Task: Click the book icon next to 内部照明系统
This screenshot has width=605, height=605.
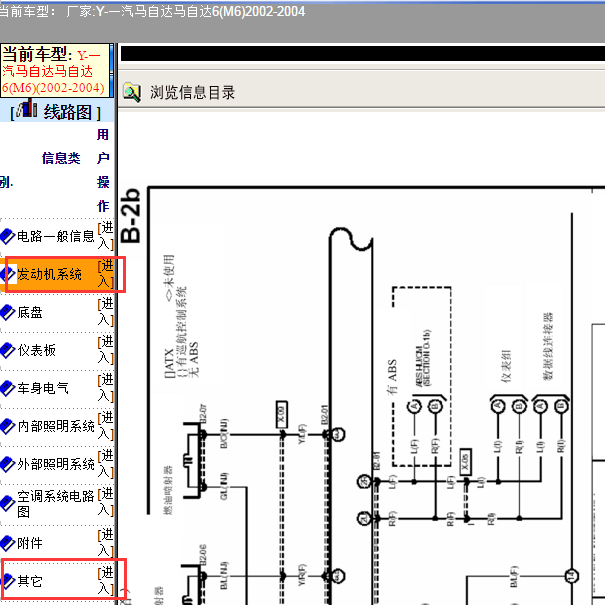Action: point(7,426)
